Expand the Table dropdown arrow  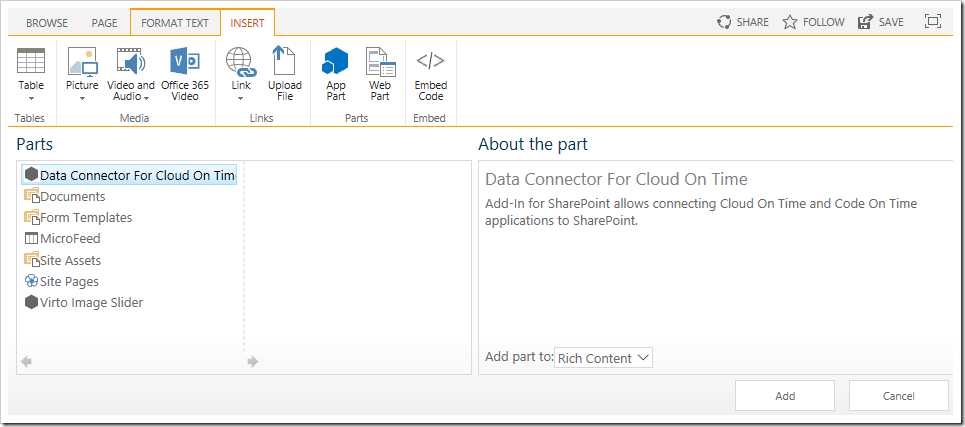click(31, 98)
